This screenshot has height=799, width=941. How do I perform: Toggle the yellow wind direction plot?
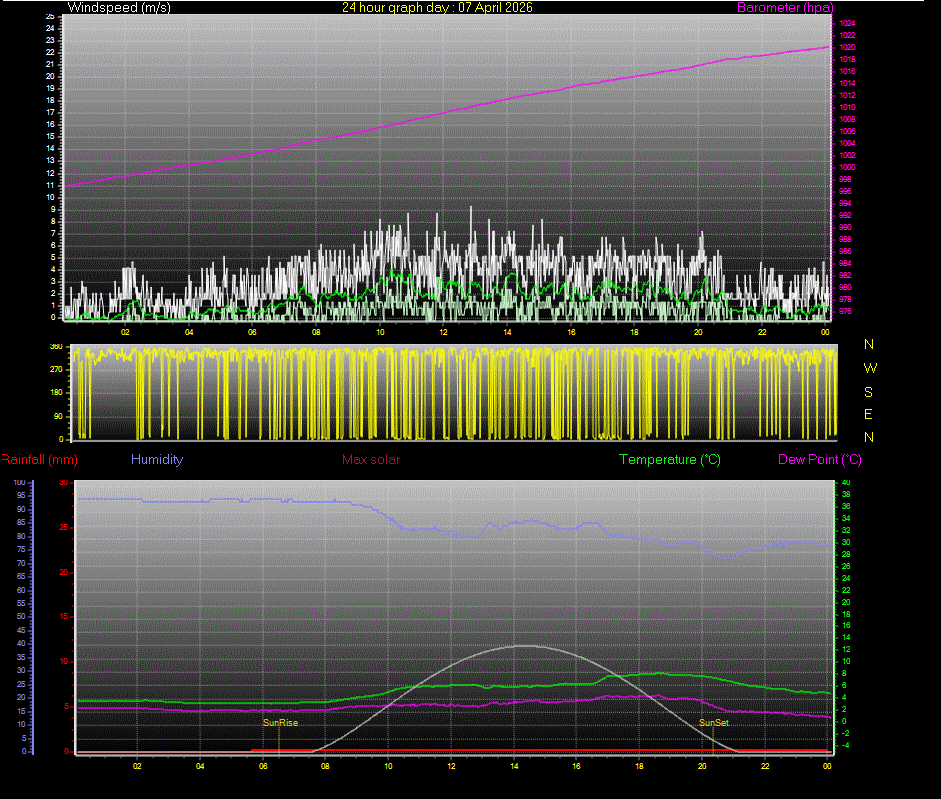(450, 390)
